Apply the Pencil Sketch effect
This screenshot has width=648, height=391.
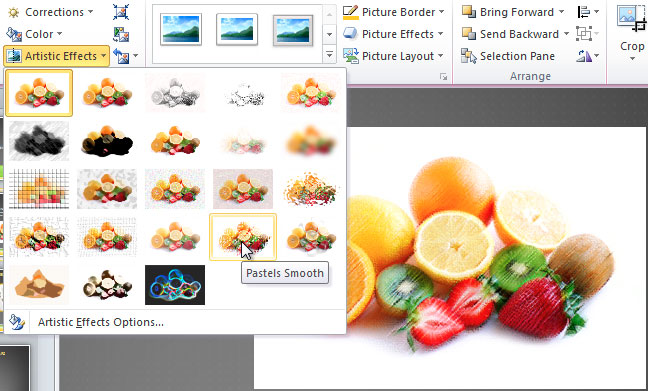243,93
